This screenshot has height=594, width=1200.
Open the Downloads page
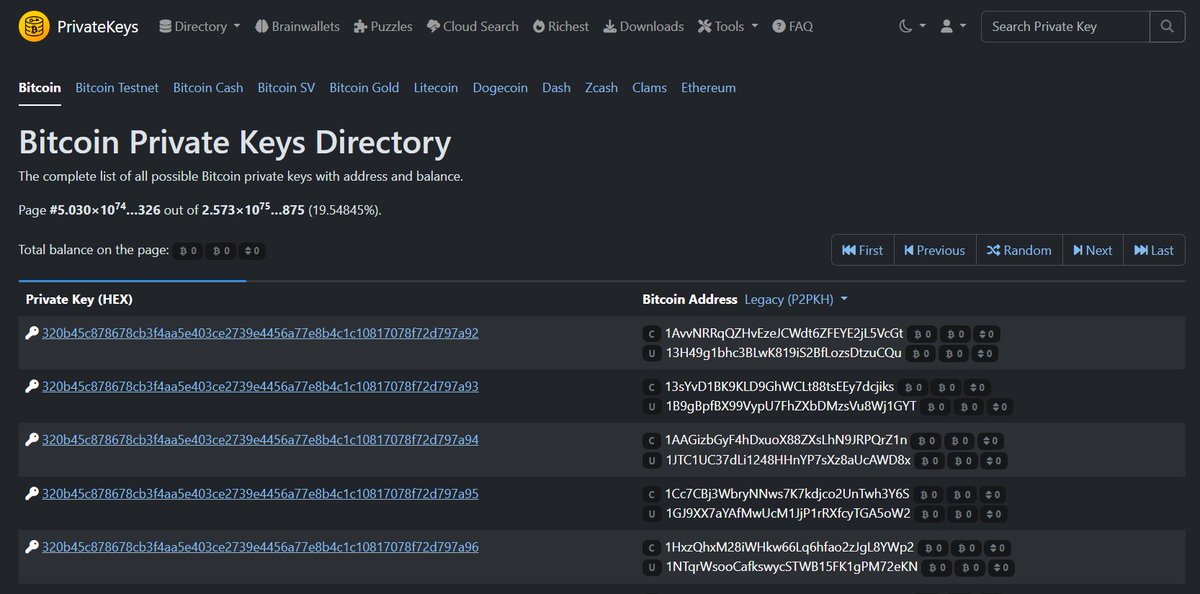[x=644, y=26]
